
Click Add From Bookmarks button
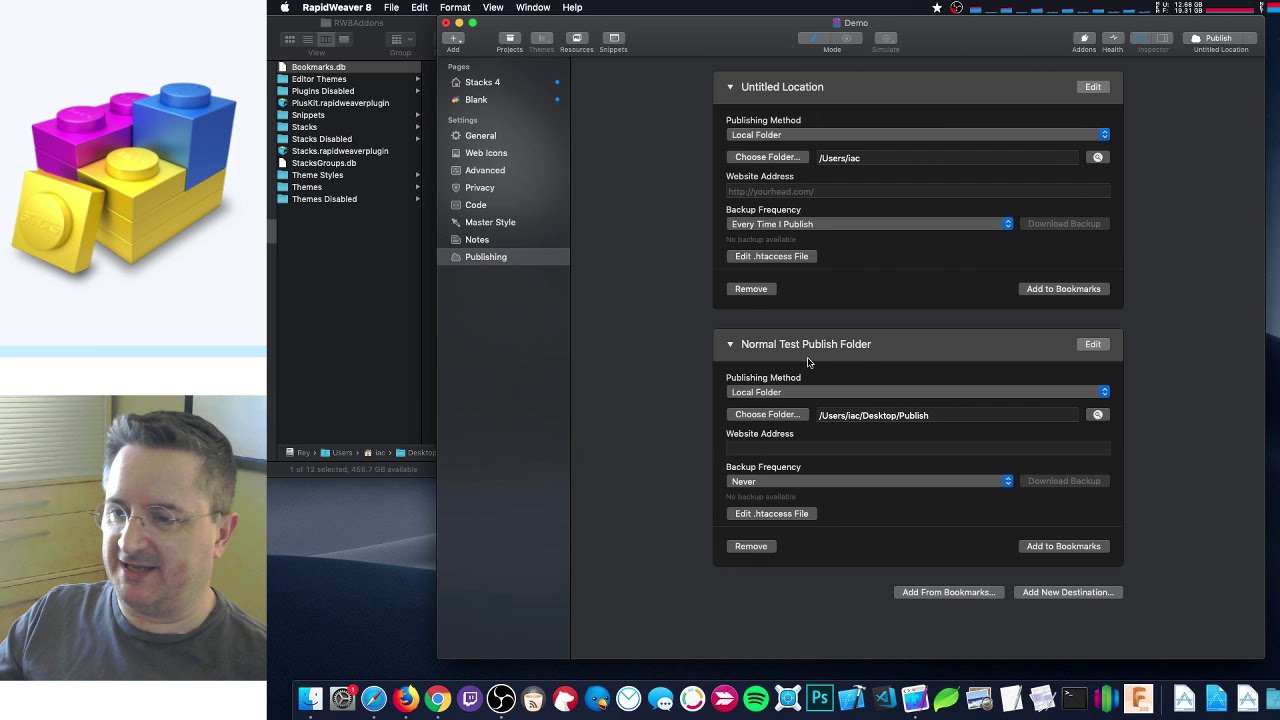click(x=949, y=592)
